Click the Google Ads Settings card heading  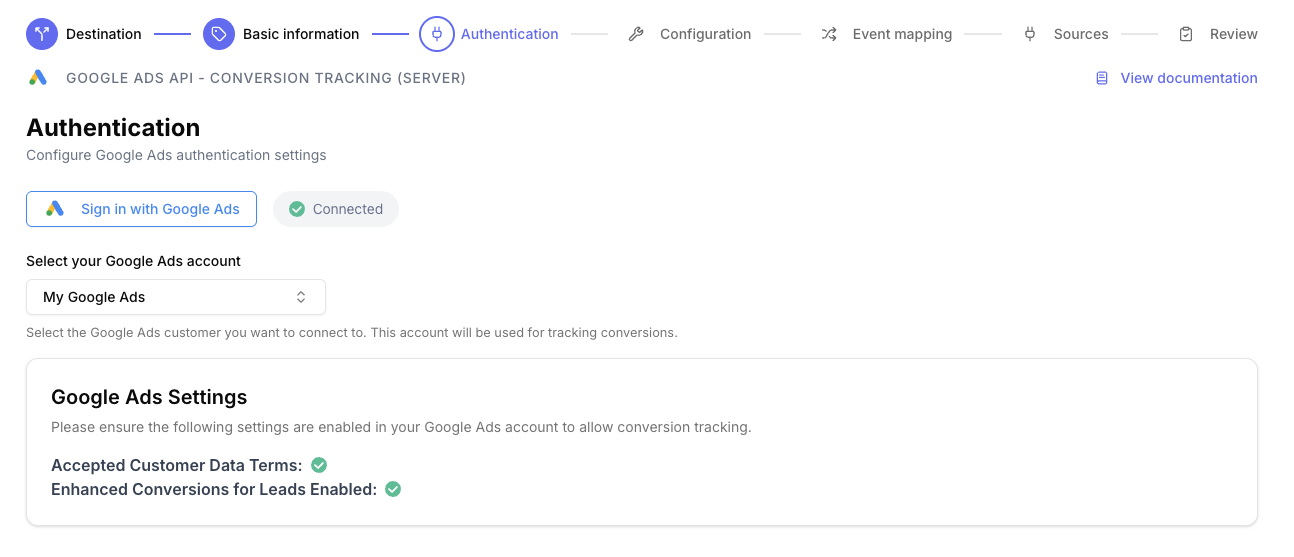coord(149,397)
